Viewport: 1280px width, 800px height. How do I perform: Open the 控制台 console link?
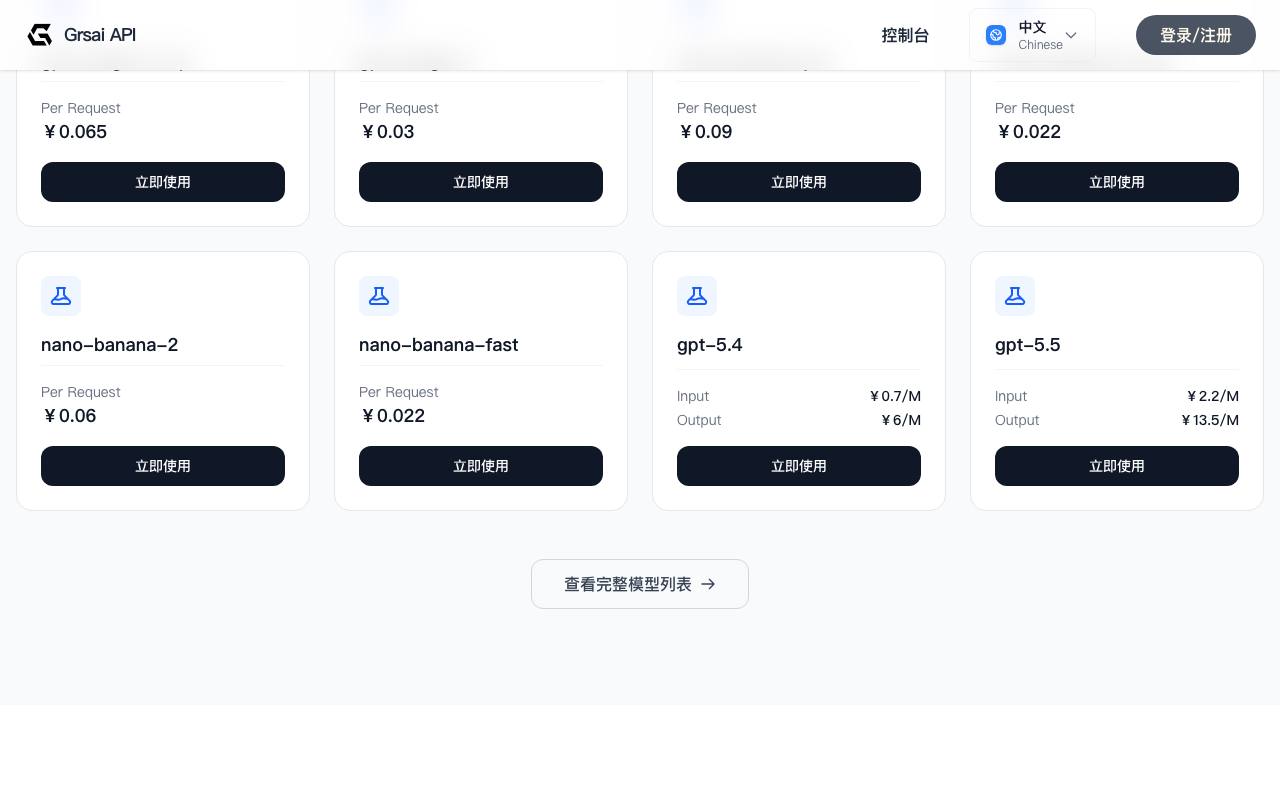905,35
